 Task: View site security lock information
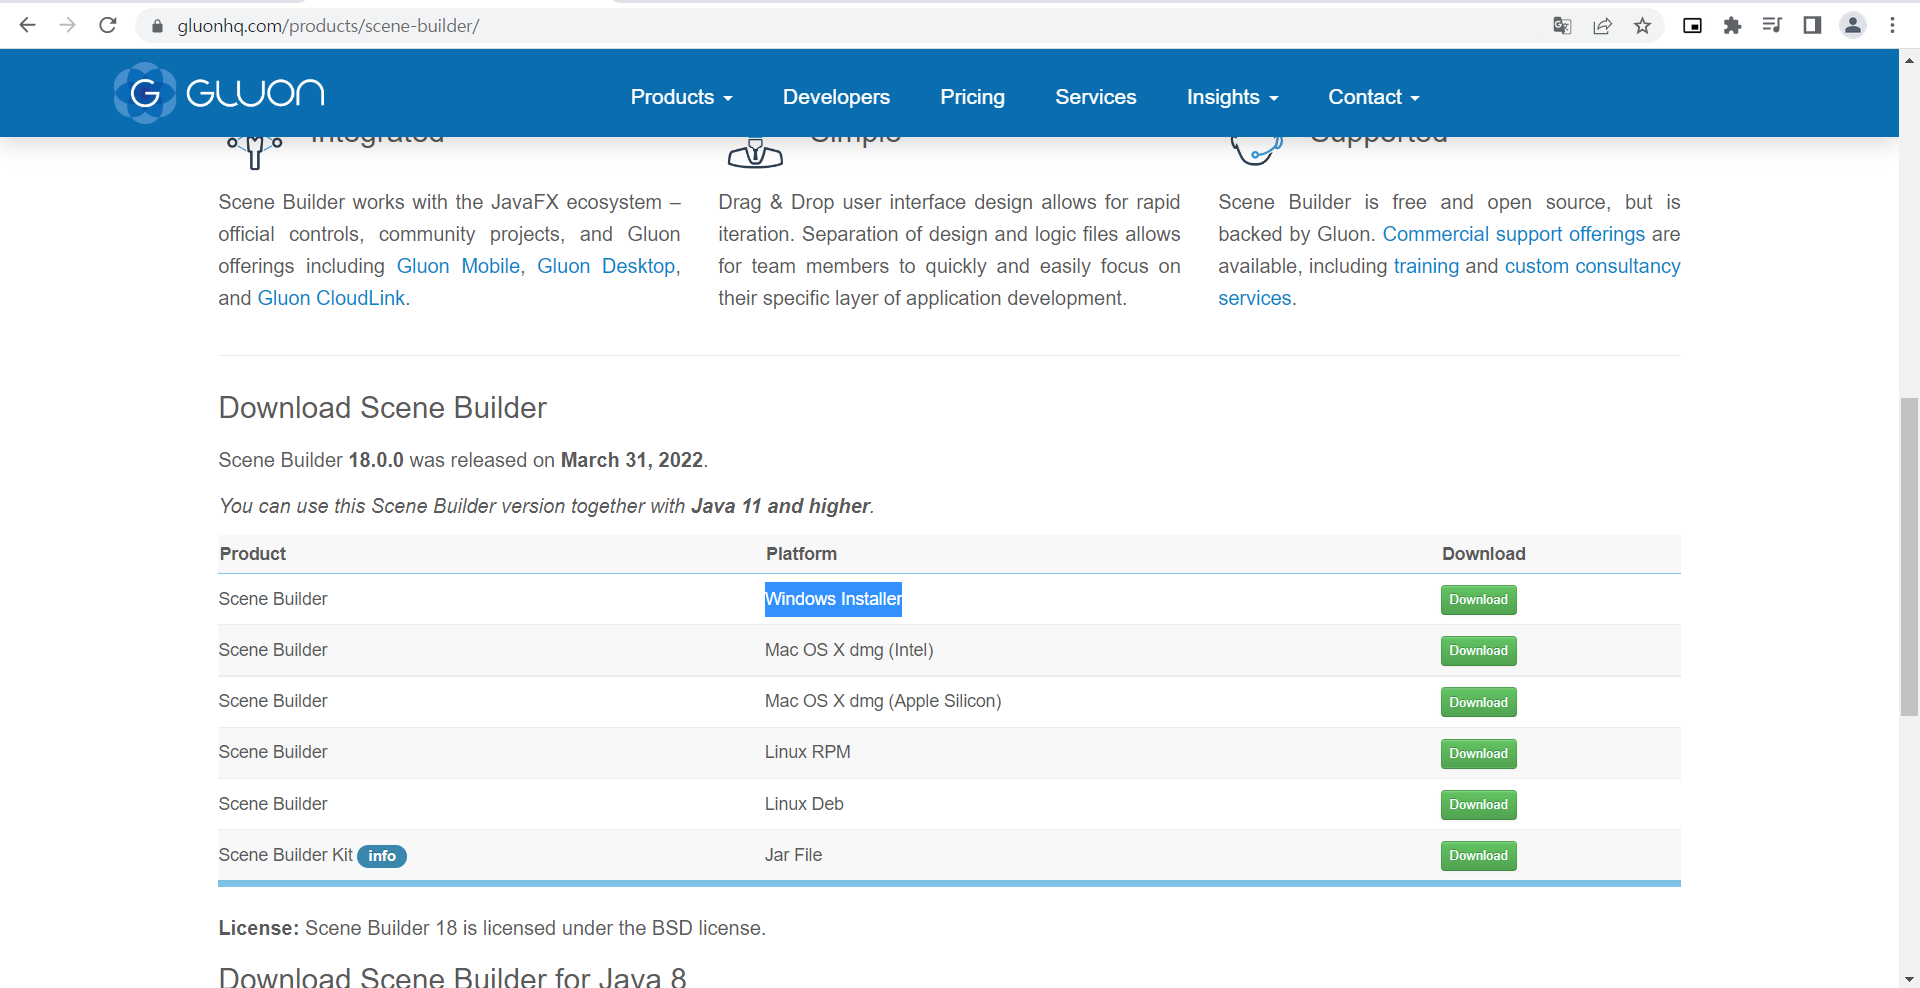(157, 26)
